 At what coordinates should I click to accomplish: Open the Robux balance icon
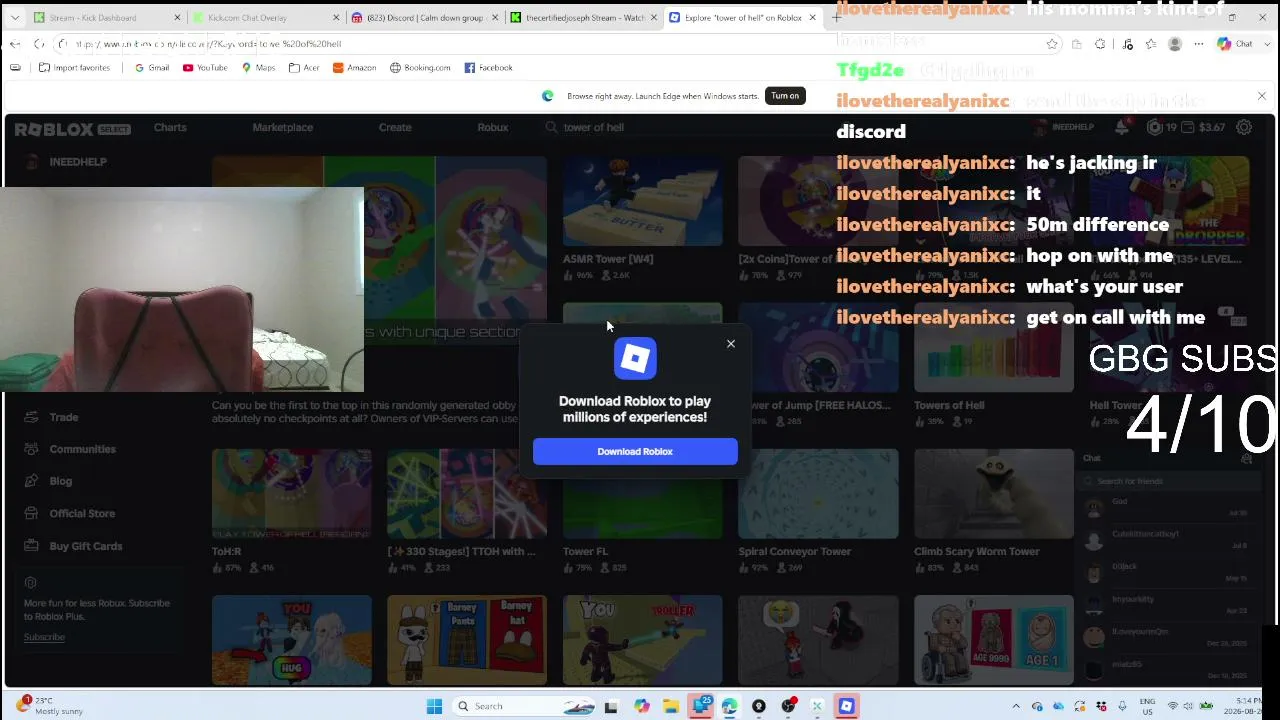click(1154, 127)
